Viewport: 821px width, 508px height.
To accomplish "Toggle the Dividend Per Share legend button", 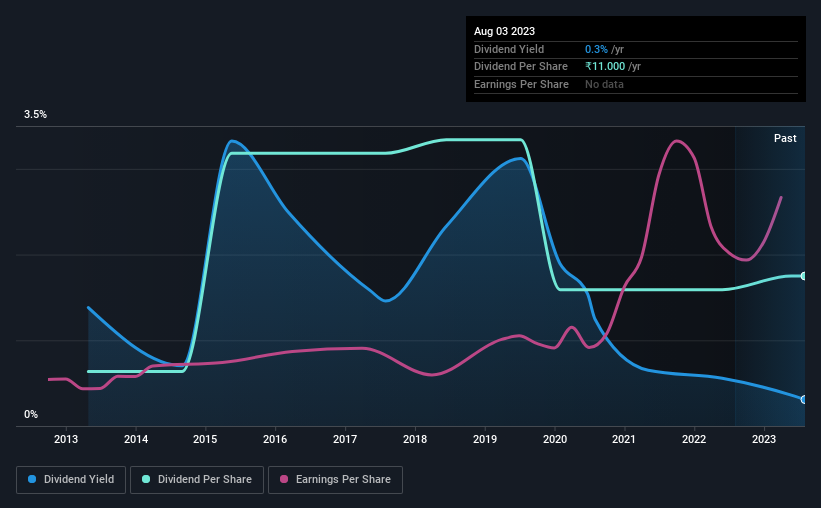I will click(x=197, y=480).
